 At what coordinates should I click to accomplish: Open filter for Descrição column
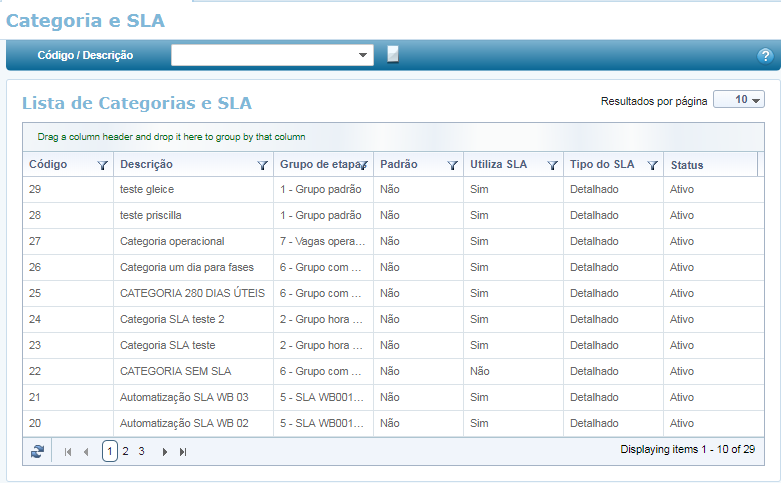pos(263,165)
